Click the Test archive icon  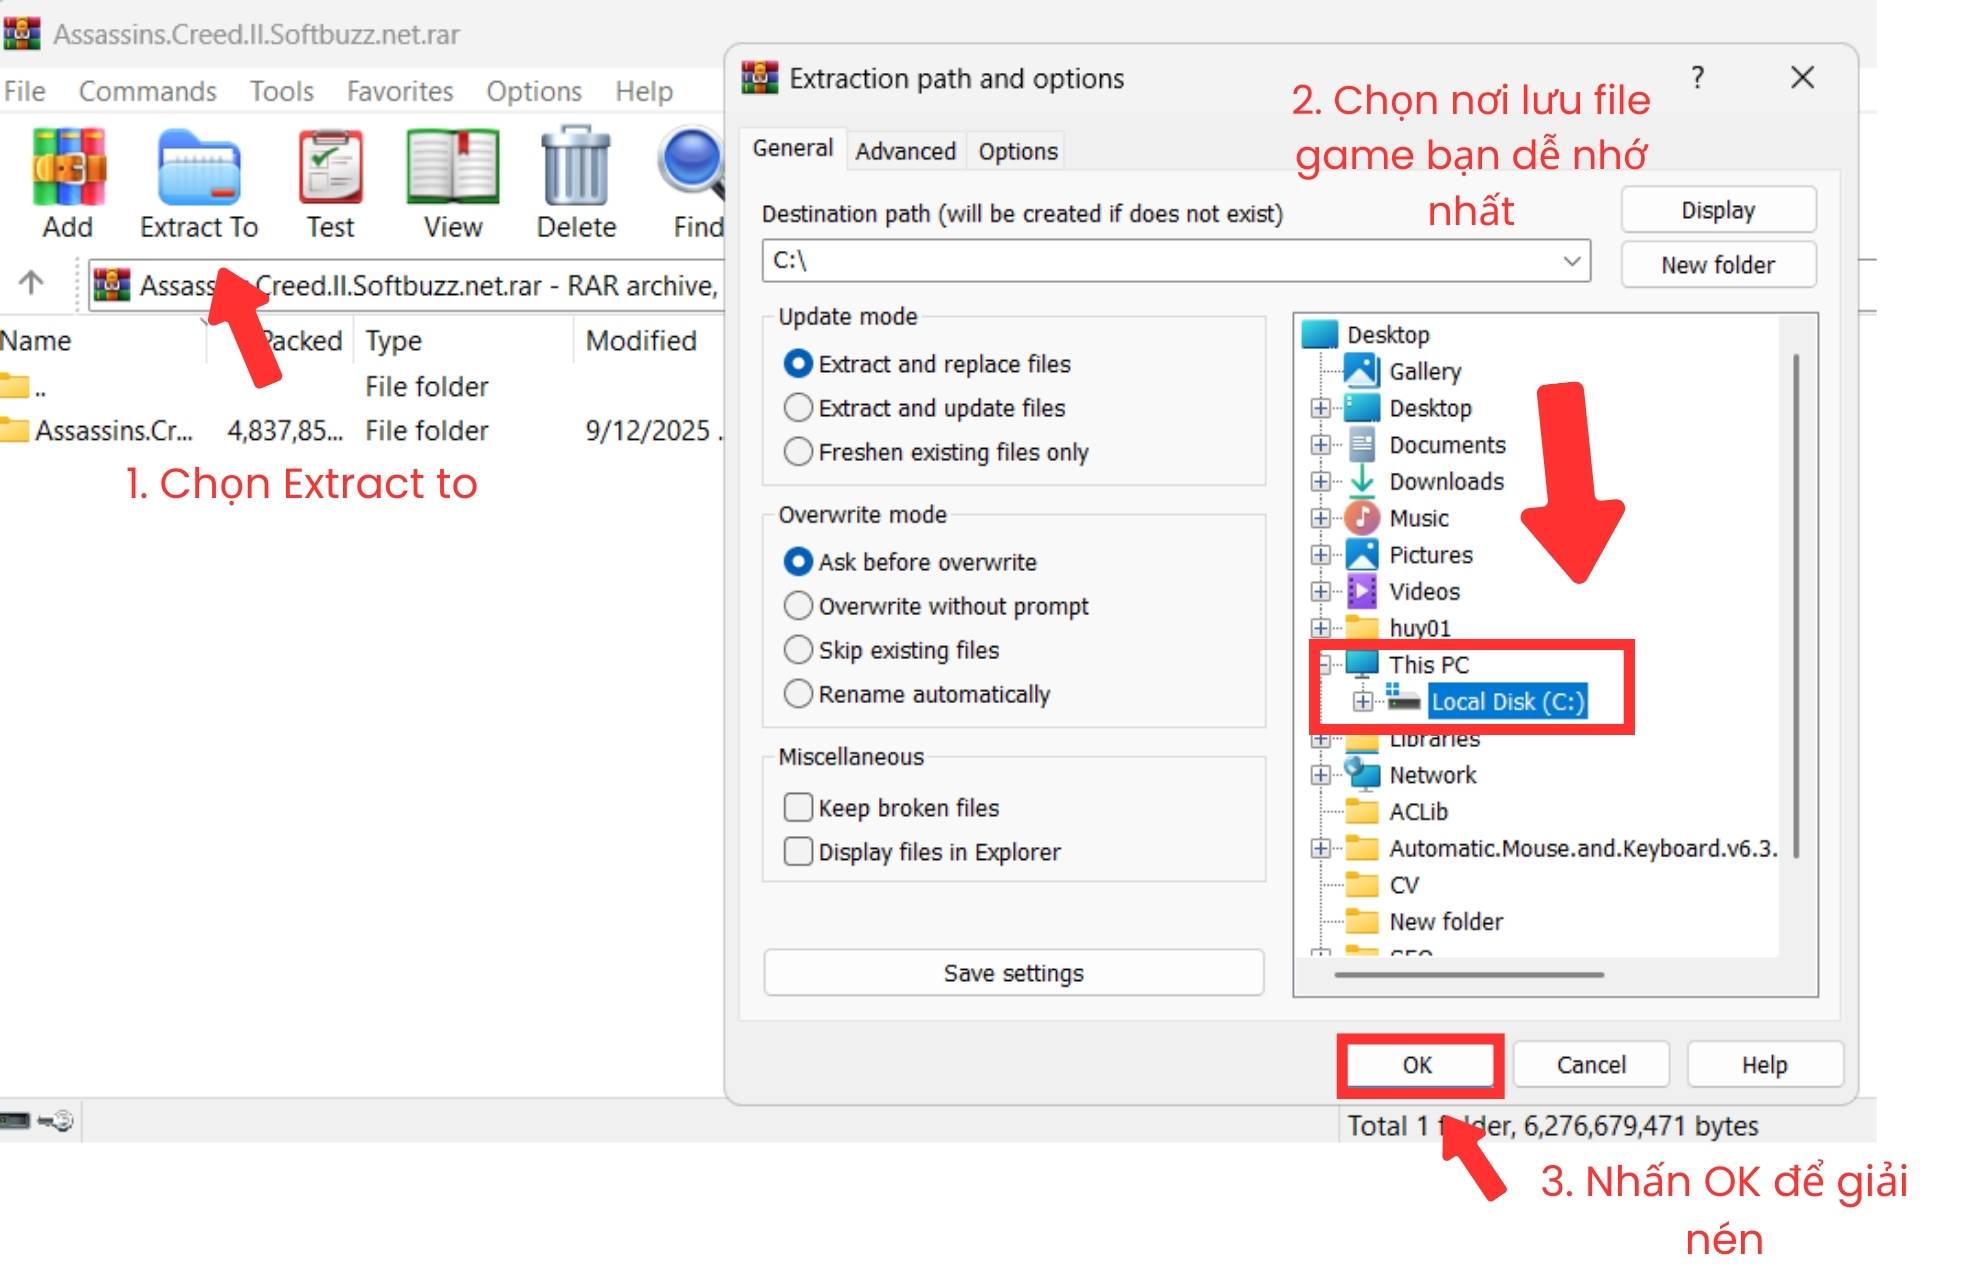point(330,167)
